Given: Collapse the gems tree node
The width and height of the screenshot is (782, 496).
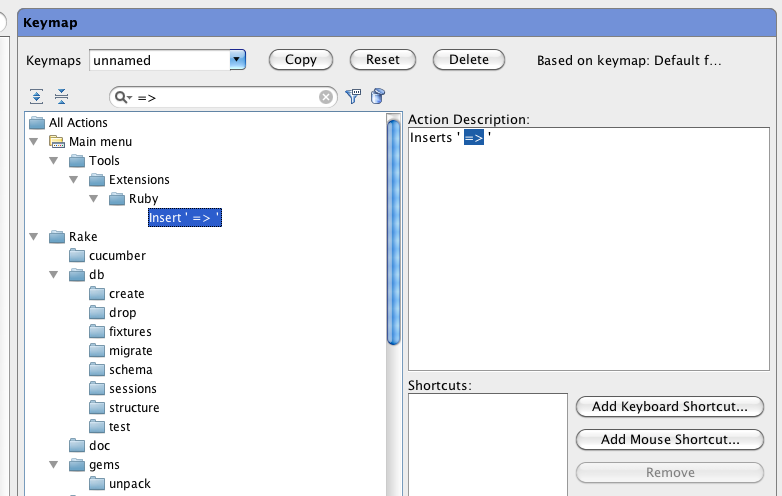Looking at the screenshot, I should tap(54, 465).
